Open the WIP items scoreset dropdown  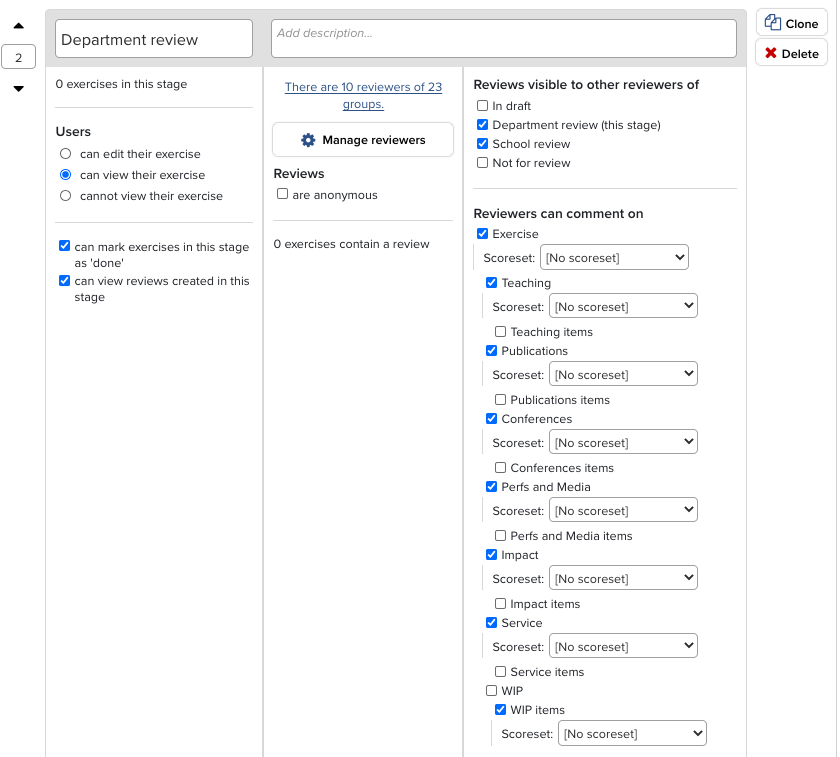pyautogui.click(x=632, y=734)
